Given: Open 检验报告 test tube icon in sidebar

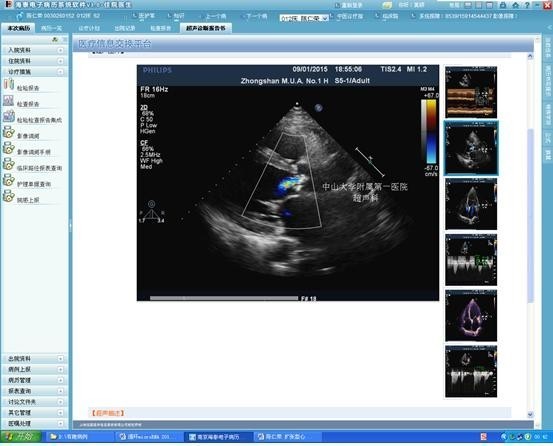Looking at the screenshot, I should tap(8, 85).
